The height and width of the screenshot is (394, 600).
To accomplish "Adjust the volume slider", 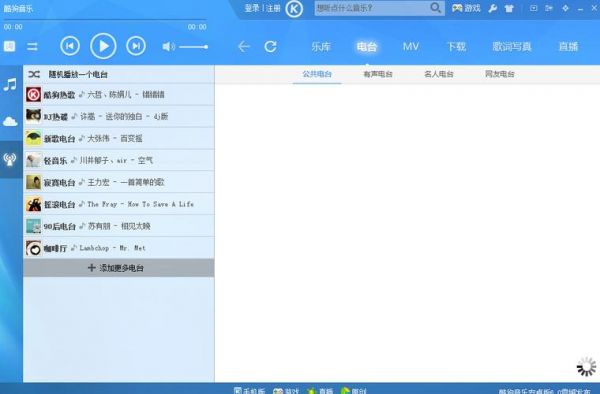I will 194,47.
